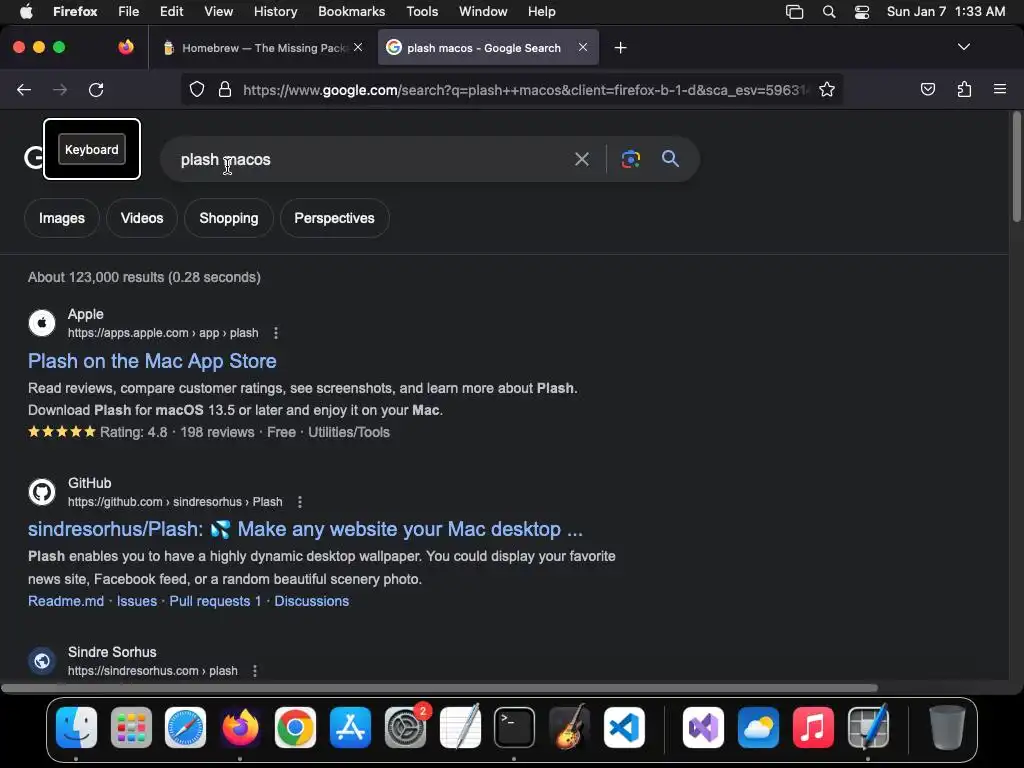
Task: Click the vertical page scrollbar
Action: 1016,168
